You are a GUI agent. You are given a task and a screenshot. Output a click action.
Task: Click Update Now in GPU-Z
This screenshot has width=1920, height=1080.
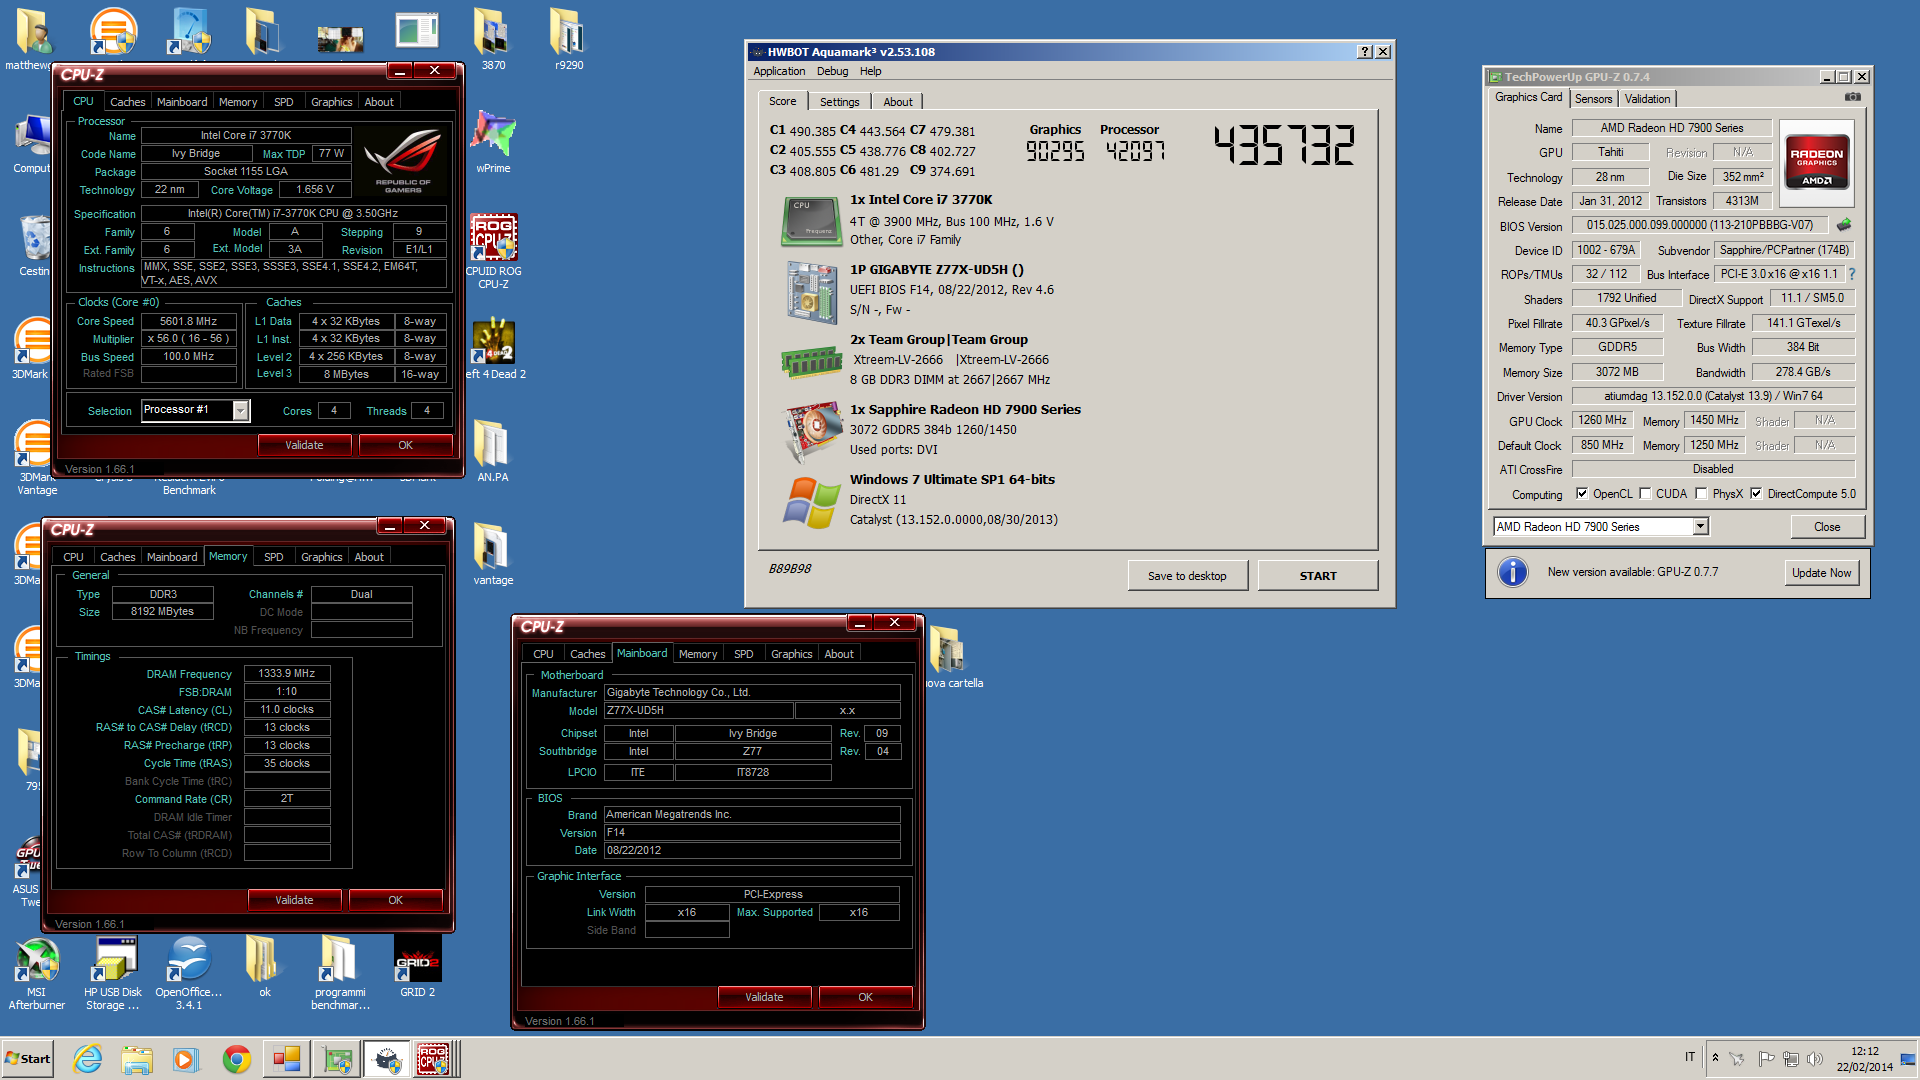tap(1821, 573)
